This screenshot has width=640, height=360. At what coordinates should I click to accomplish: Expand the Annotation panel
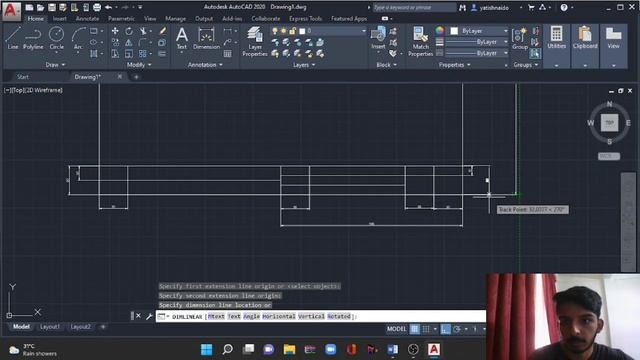coord(205,65)
